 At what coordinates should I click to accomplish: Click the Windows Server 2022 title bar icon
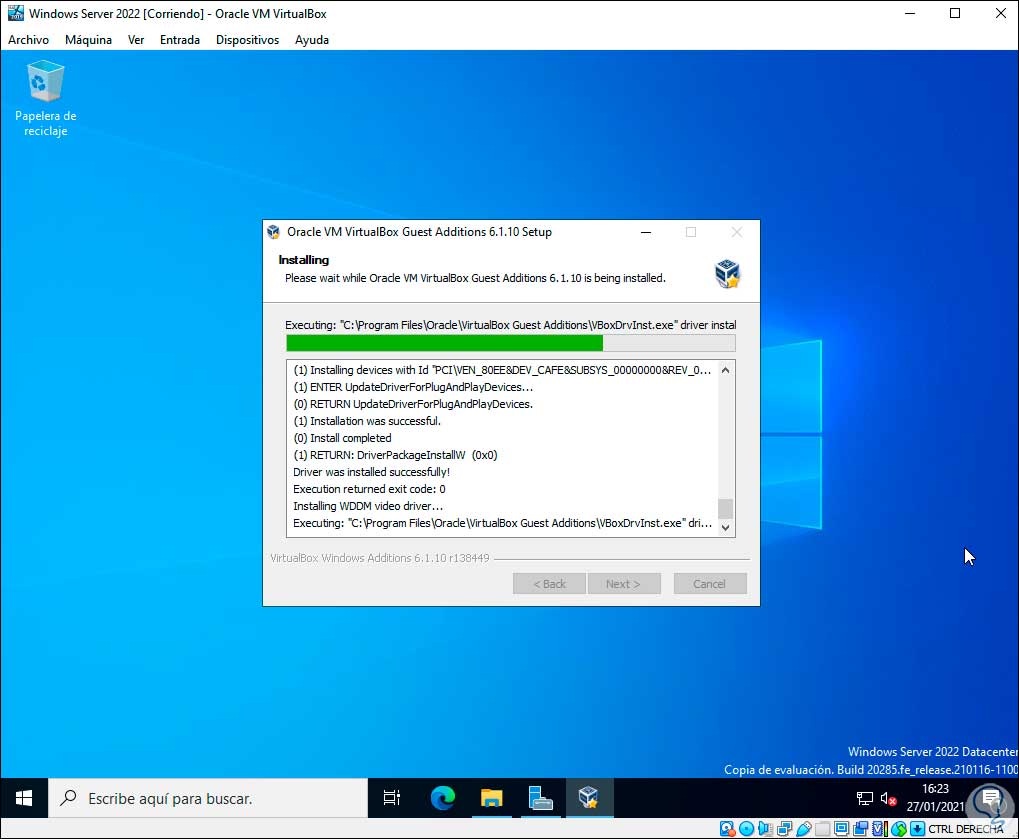pyautogui.click(x=16, y=13)
